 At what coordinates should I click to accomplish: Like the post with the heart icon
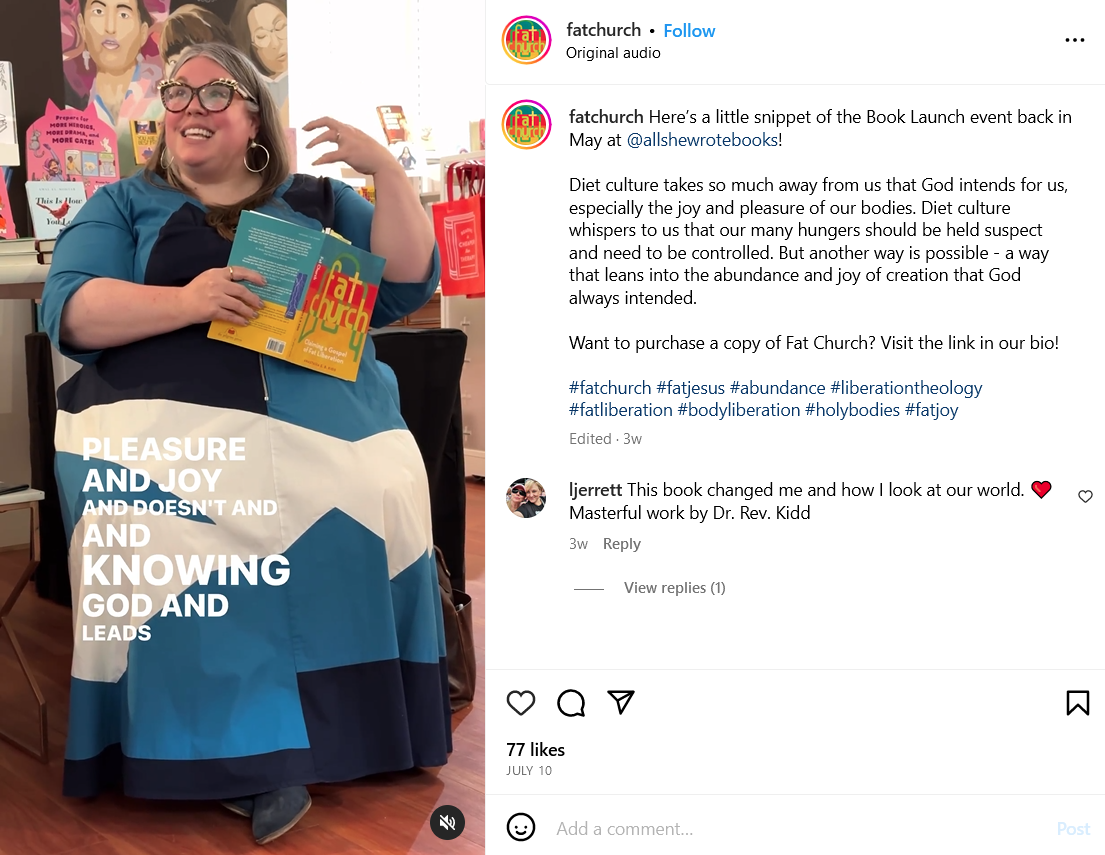(x=521, y=703)
